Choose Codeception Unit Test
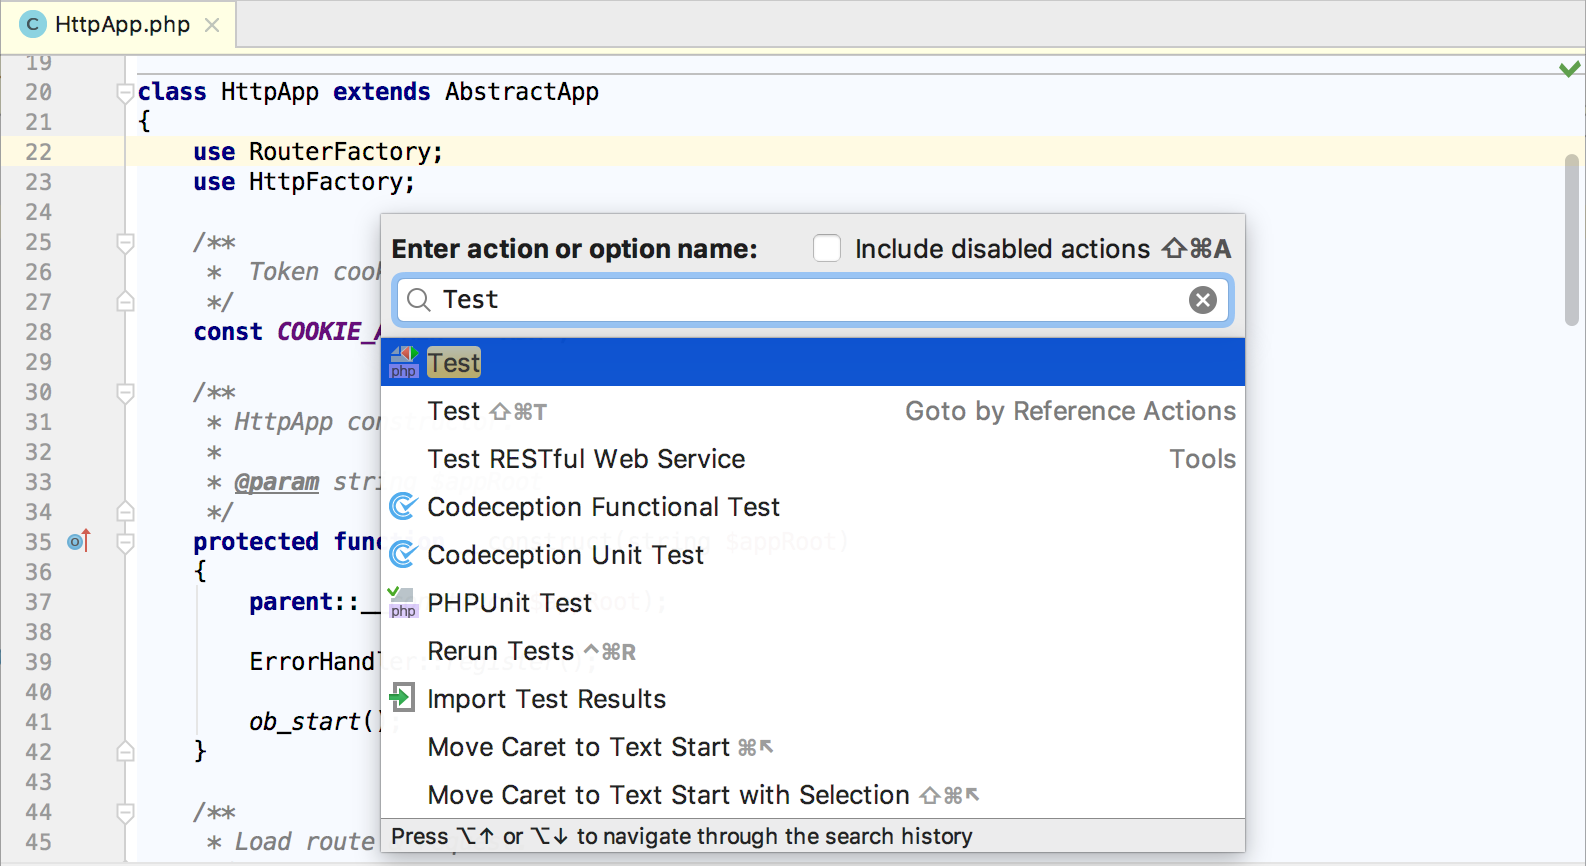The width and height of the screenshot is (1586, 866). point(813,555)
